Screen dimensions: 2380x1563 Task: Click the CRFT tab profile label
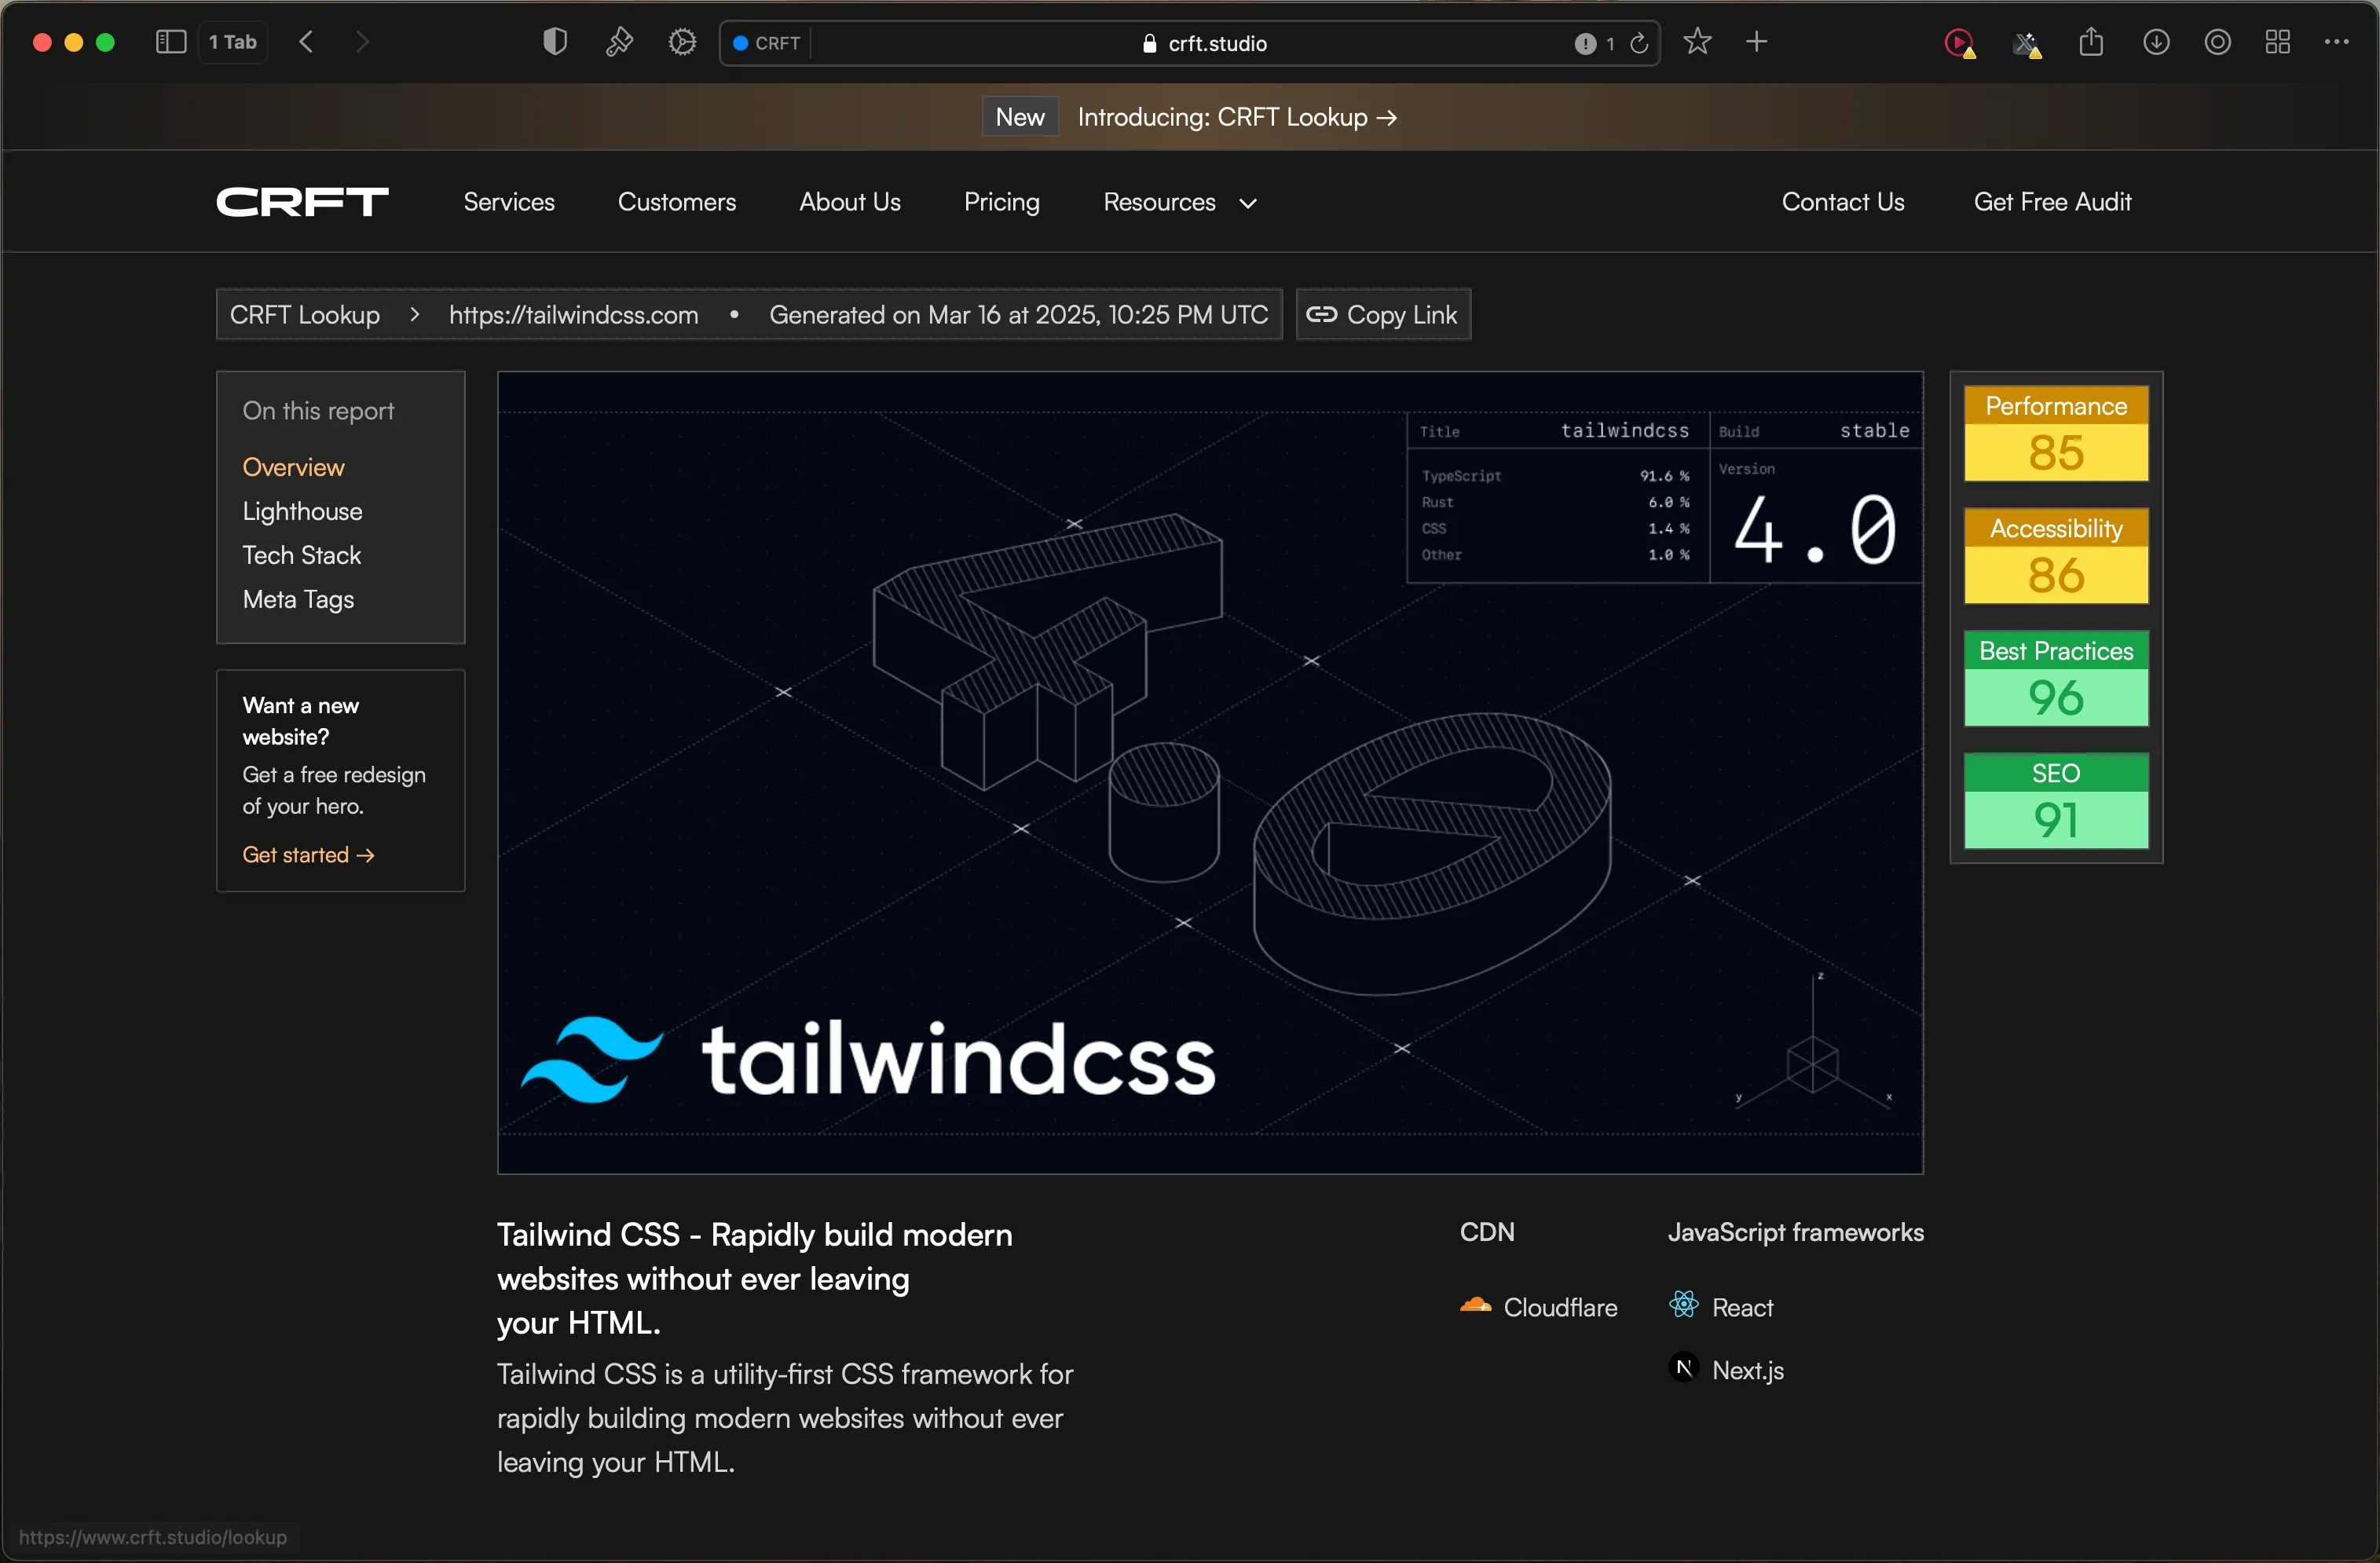click(x=767, y=43)
